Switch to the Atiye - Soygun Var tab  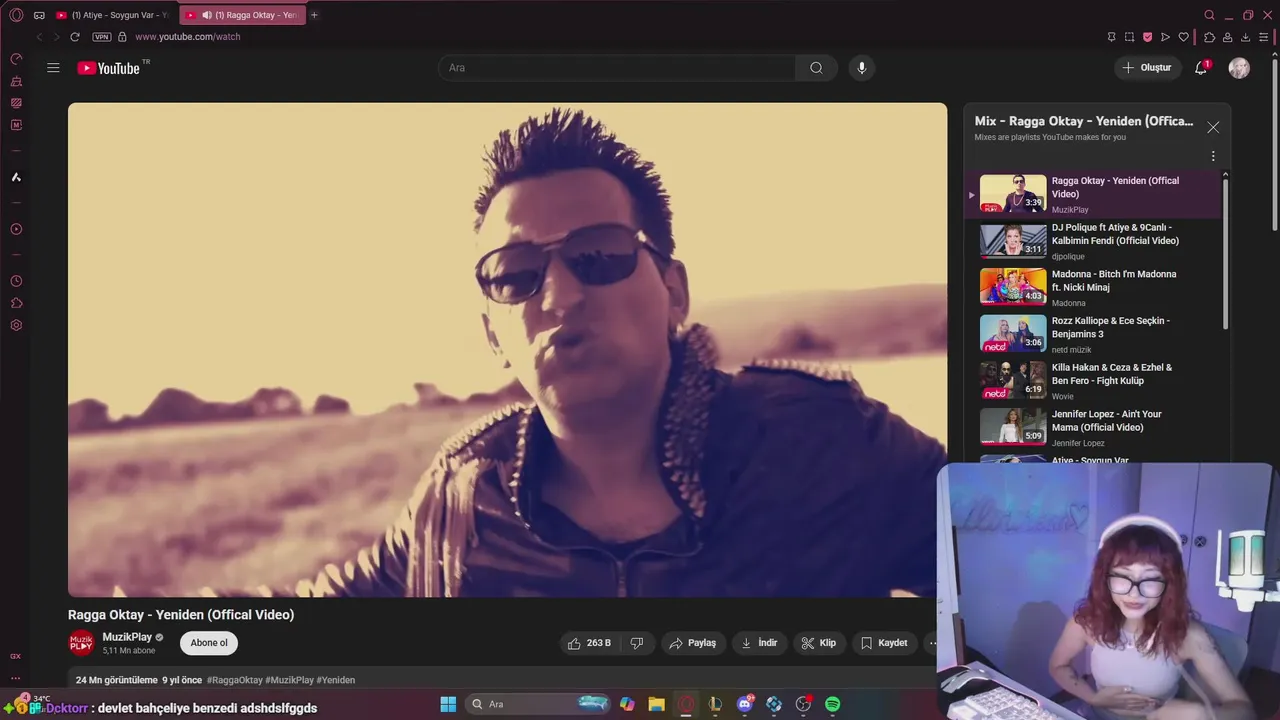112,15
